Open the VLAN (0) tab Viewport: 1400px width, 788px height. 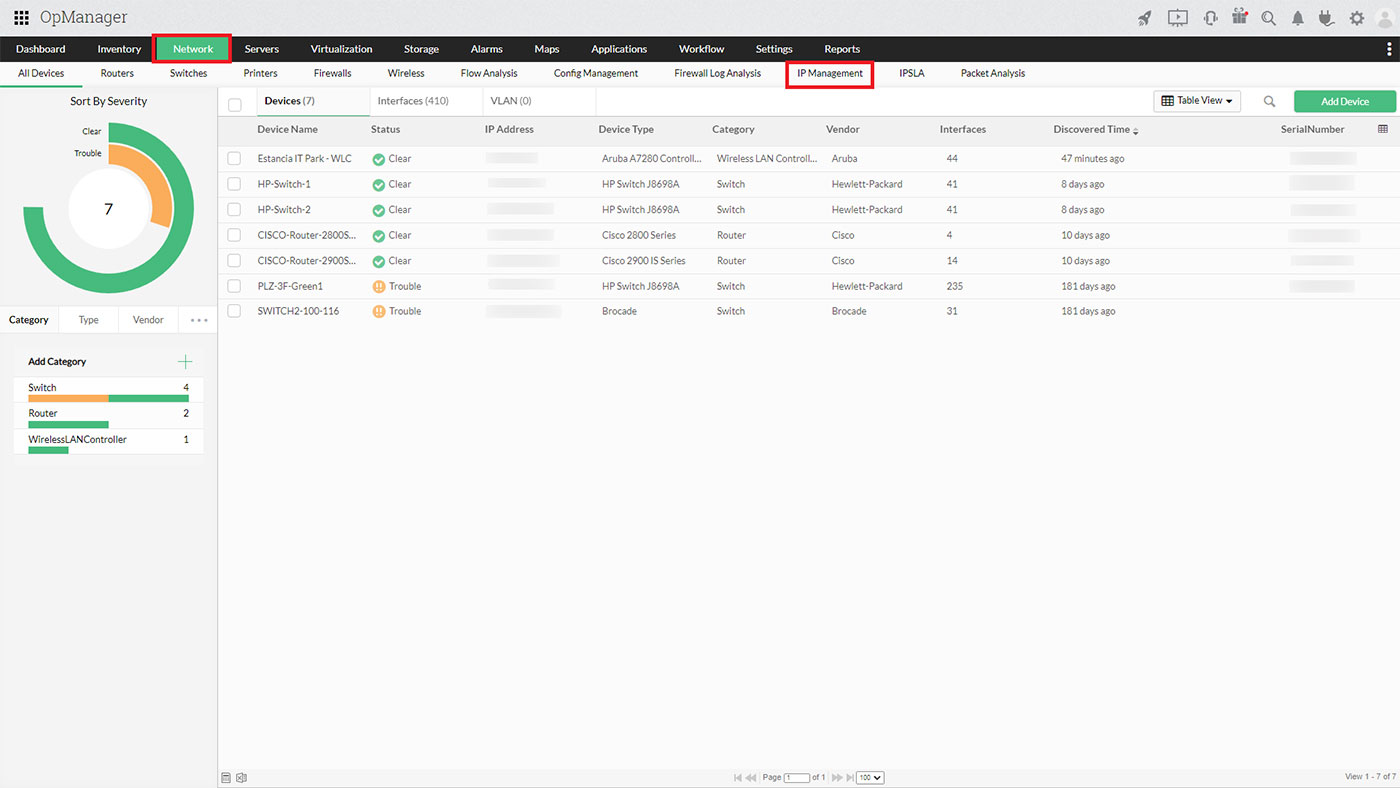tap(511, 101)
